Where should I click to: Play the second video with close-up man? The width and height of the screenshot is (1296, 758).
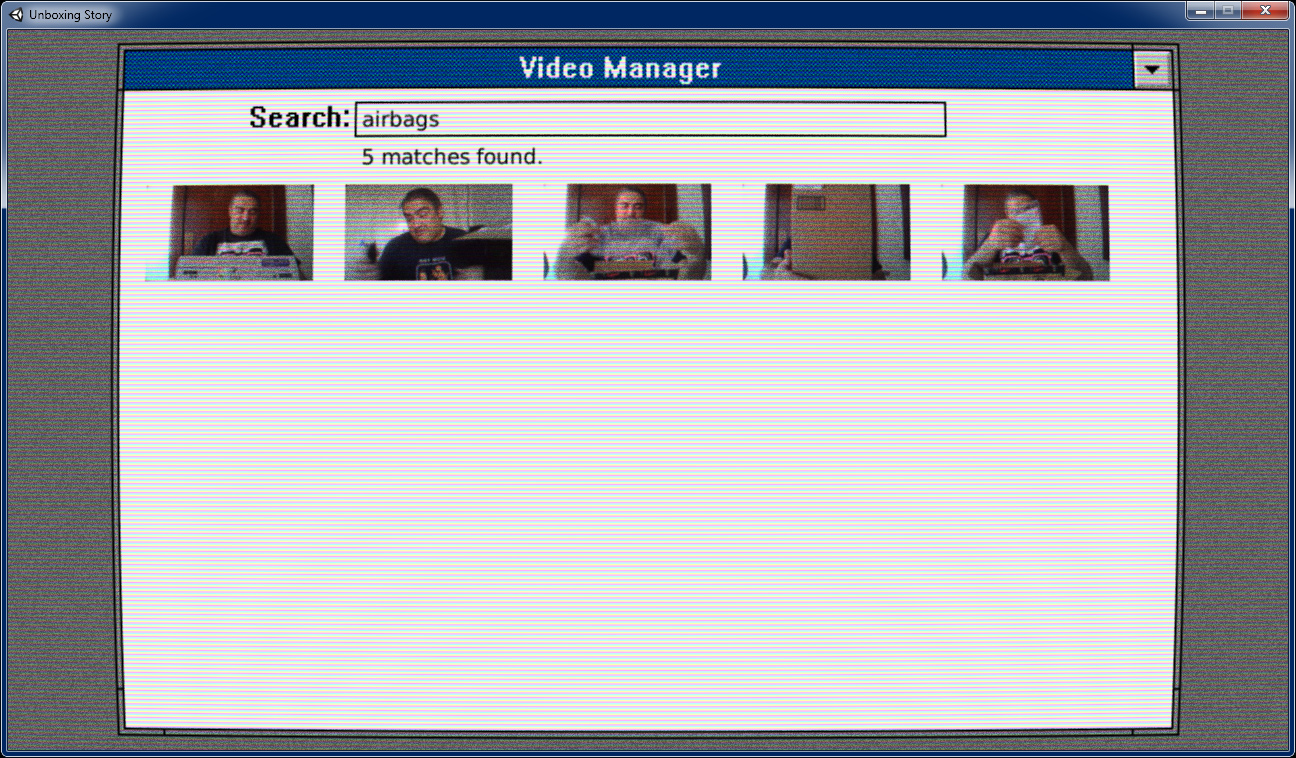tap(428, 232)
